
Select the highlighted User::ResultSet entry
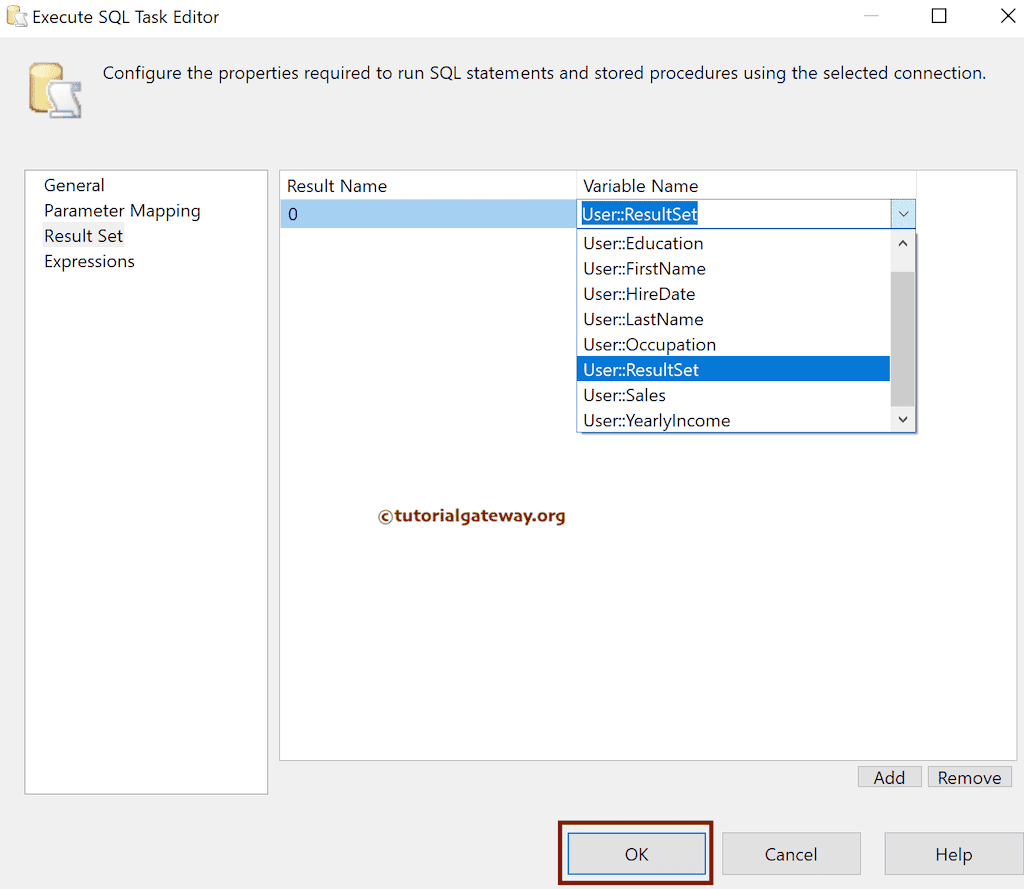click(639, 369)
